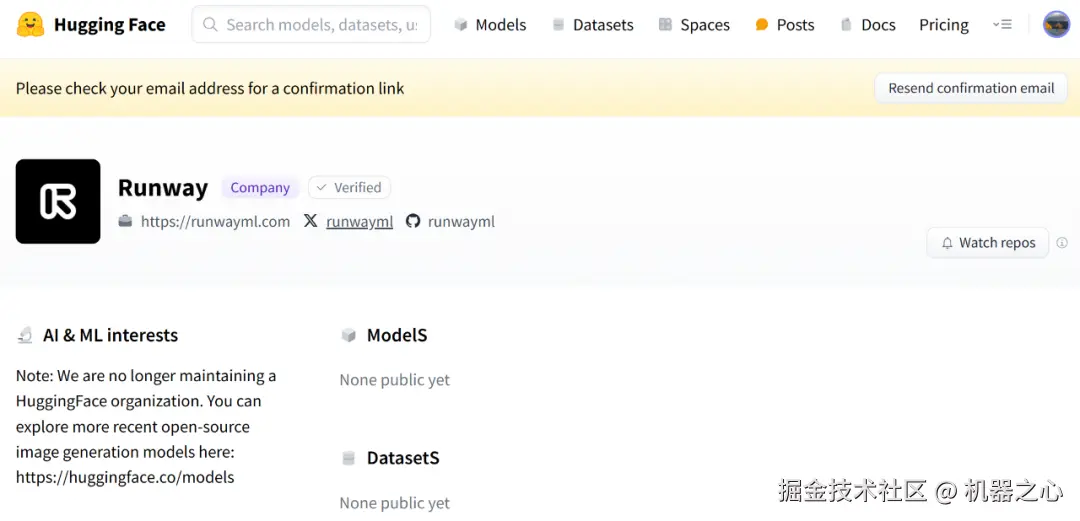Screen dimensions: 1080x521
Task: Toggle Watch repos for Runway
Action: pyautogui.click(x=987, y=243)
